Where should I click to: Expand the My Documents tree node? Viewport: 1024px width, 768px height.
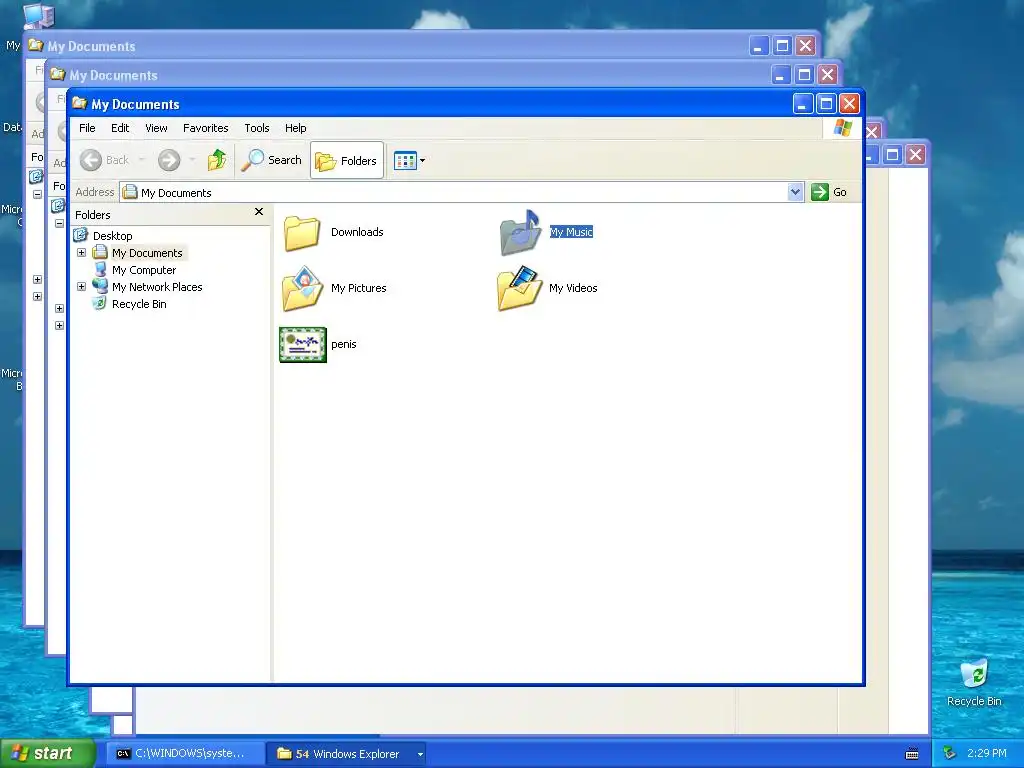82,252
